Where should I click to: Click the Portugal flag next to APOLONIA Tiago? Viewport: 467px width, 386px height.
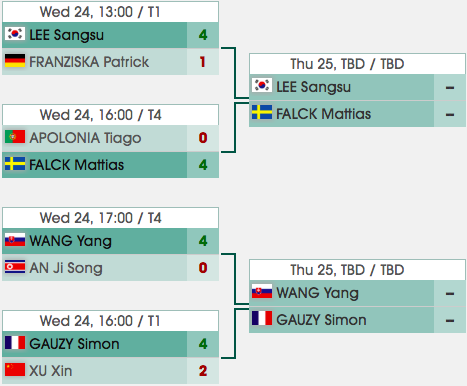click(x=15, y=137)
